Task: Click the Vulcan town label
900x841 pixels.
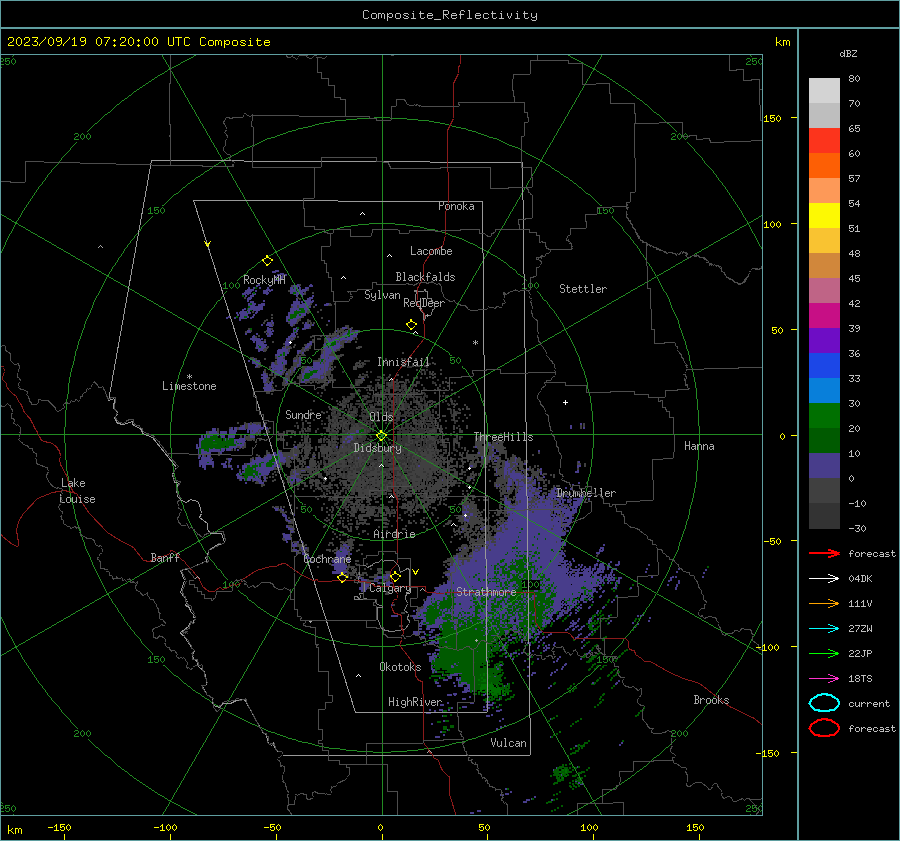Action: coord(508,743)
